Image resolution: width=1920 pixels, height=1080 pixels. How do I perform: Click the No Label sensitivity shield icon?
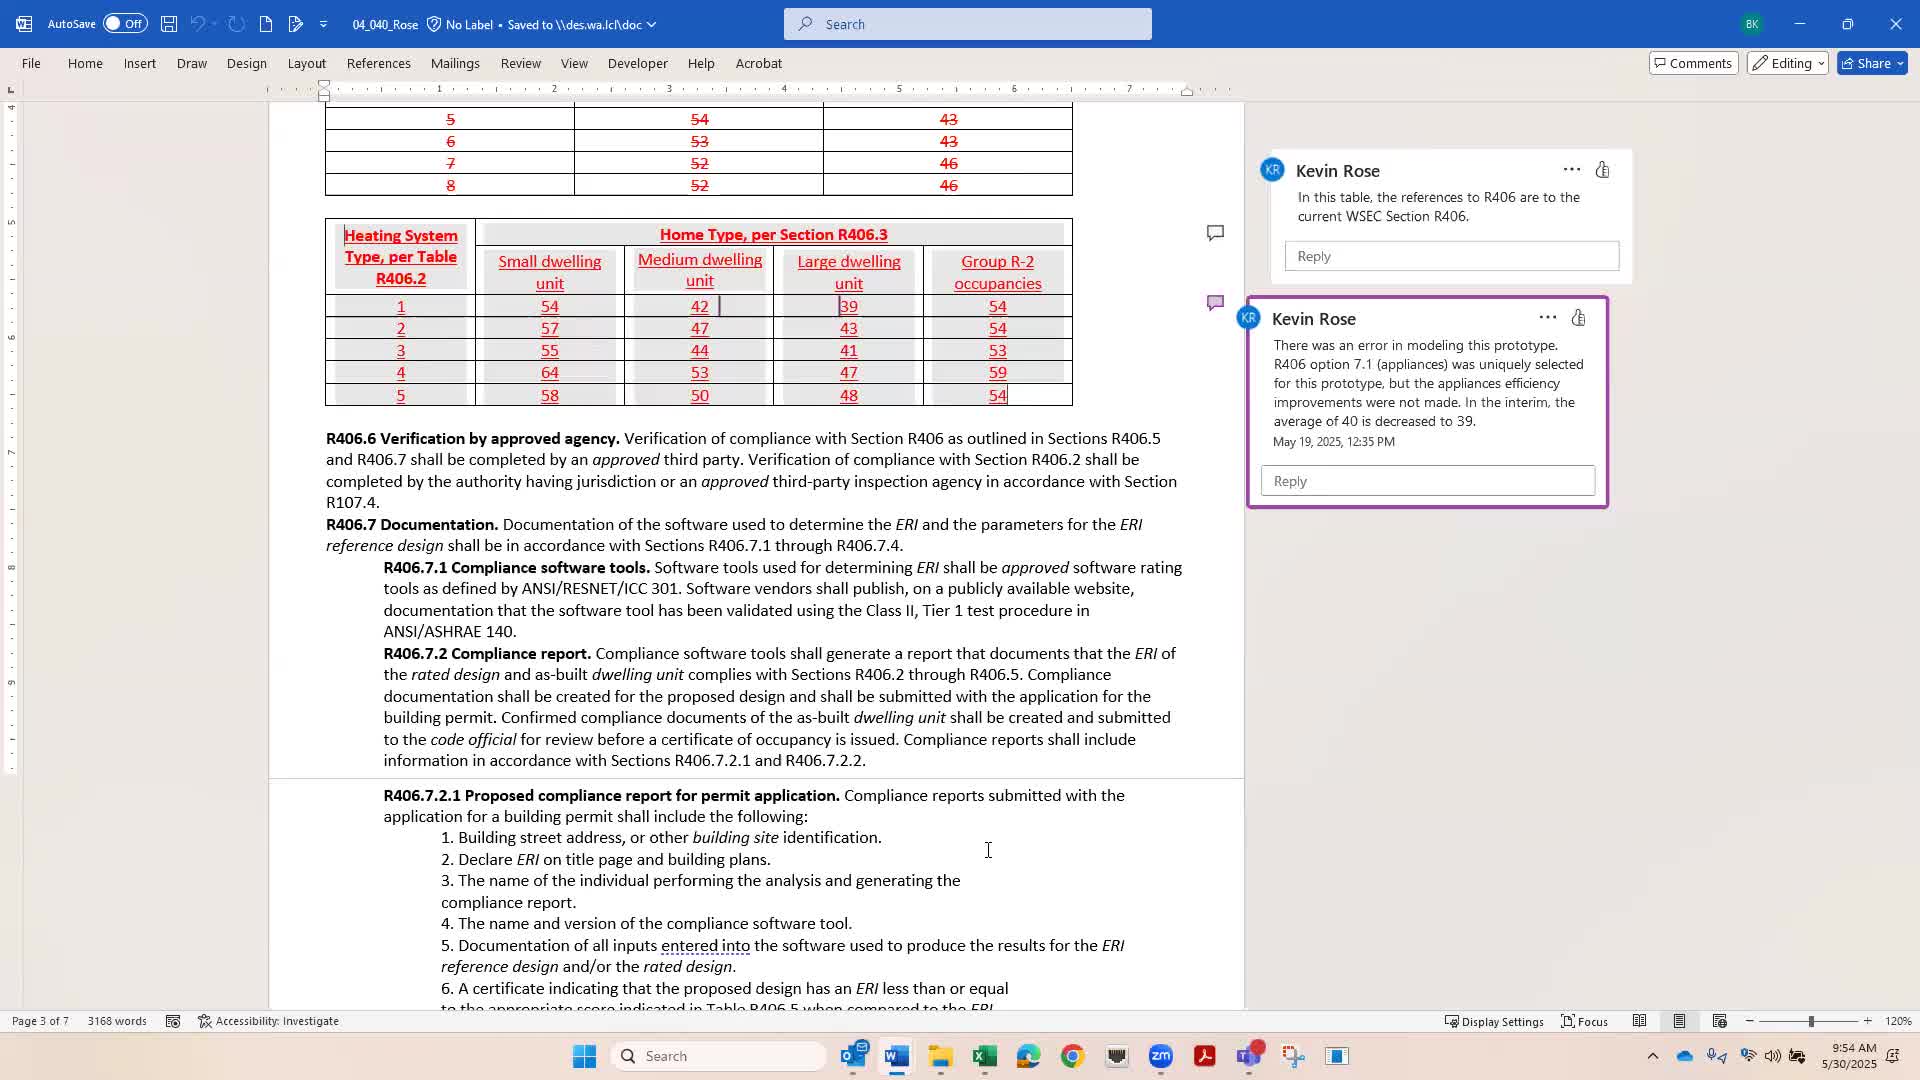point(434,24)
